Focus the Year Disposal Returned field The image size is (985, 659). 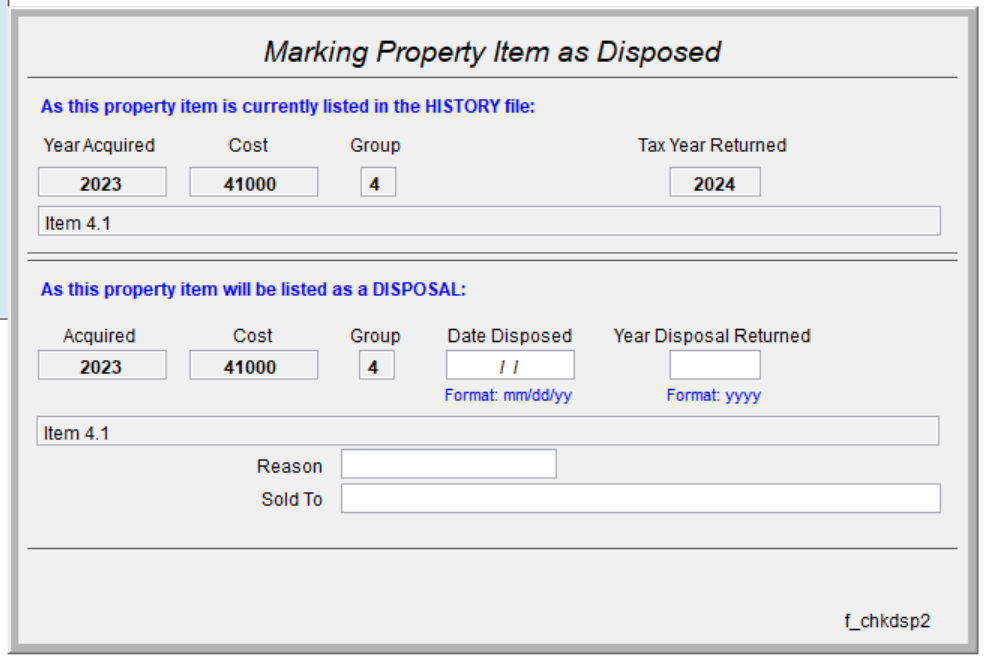pyautogui.click(x=714, y=366)
